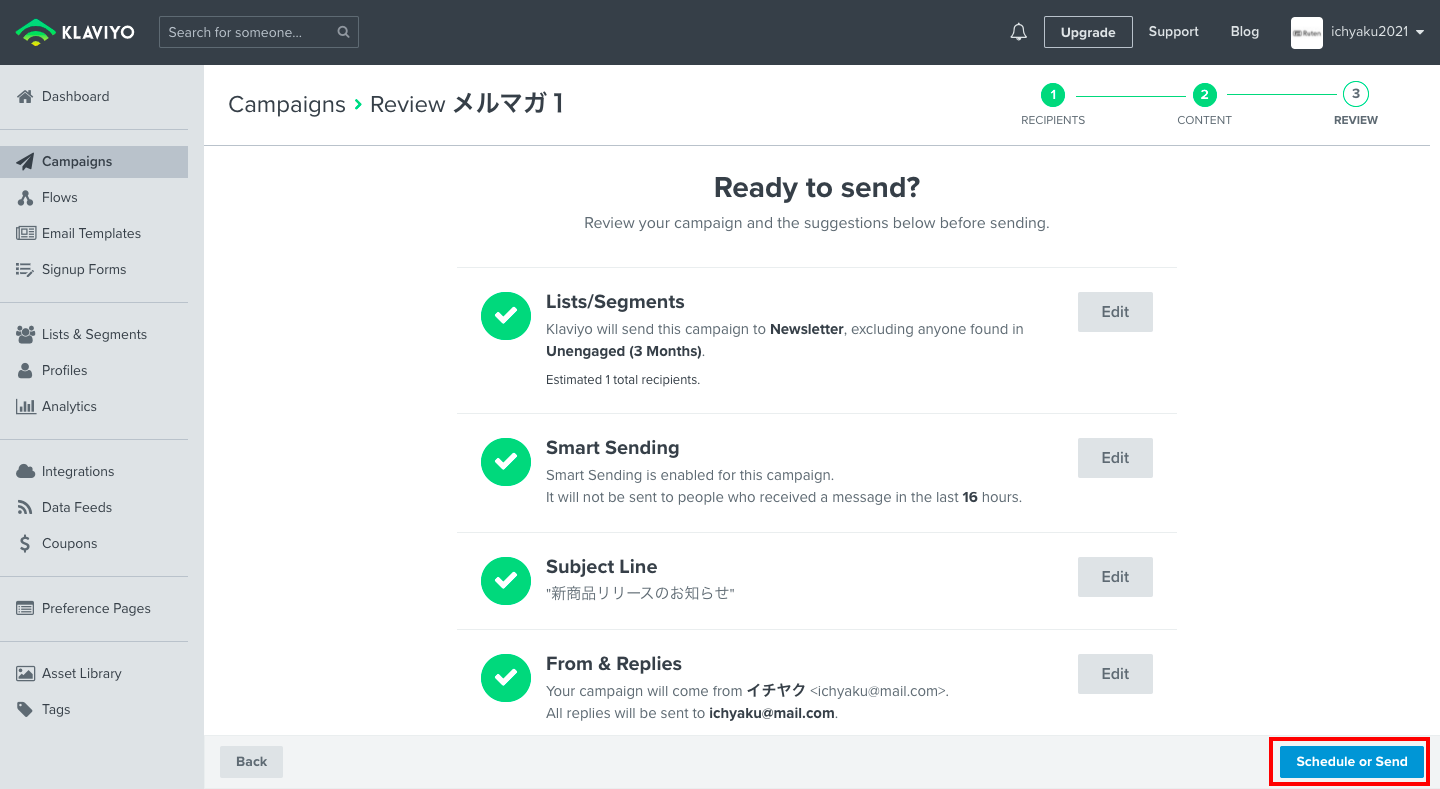This screenshot has height=789, width=1440.
Task: Edit the From & Replies section
Action: coord(1115,674)
